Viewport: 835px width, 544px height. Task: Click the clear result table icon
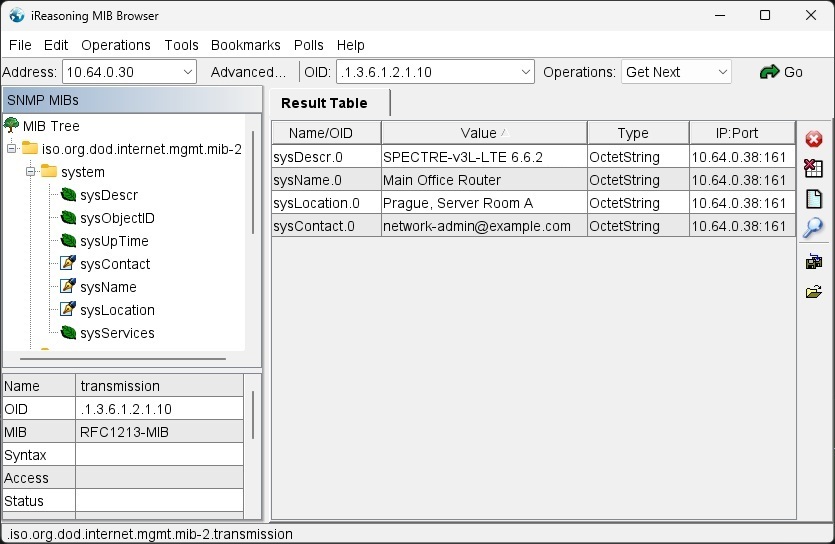click(813, 168)
